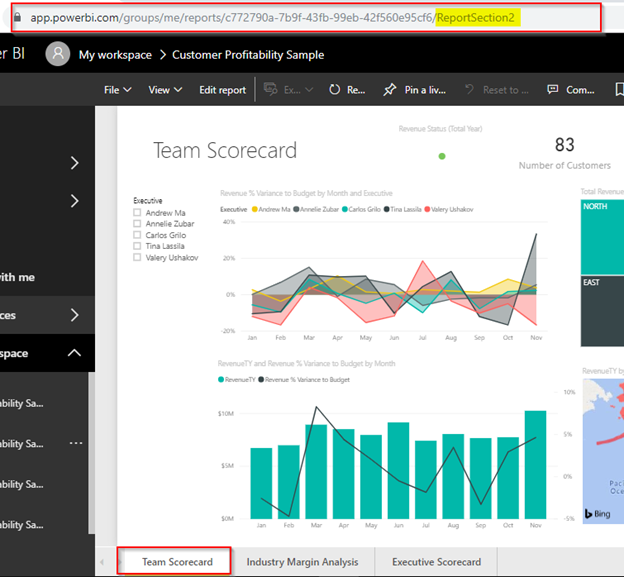Click the Power BI logo text
This screenshot has height=577, width=624.
point(12,53)
